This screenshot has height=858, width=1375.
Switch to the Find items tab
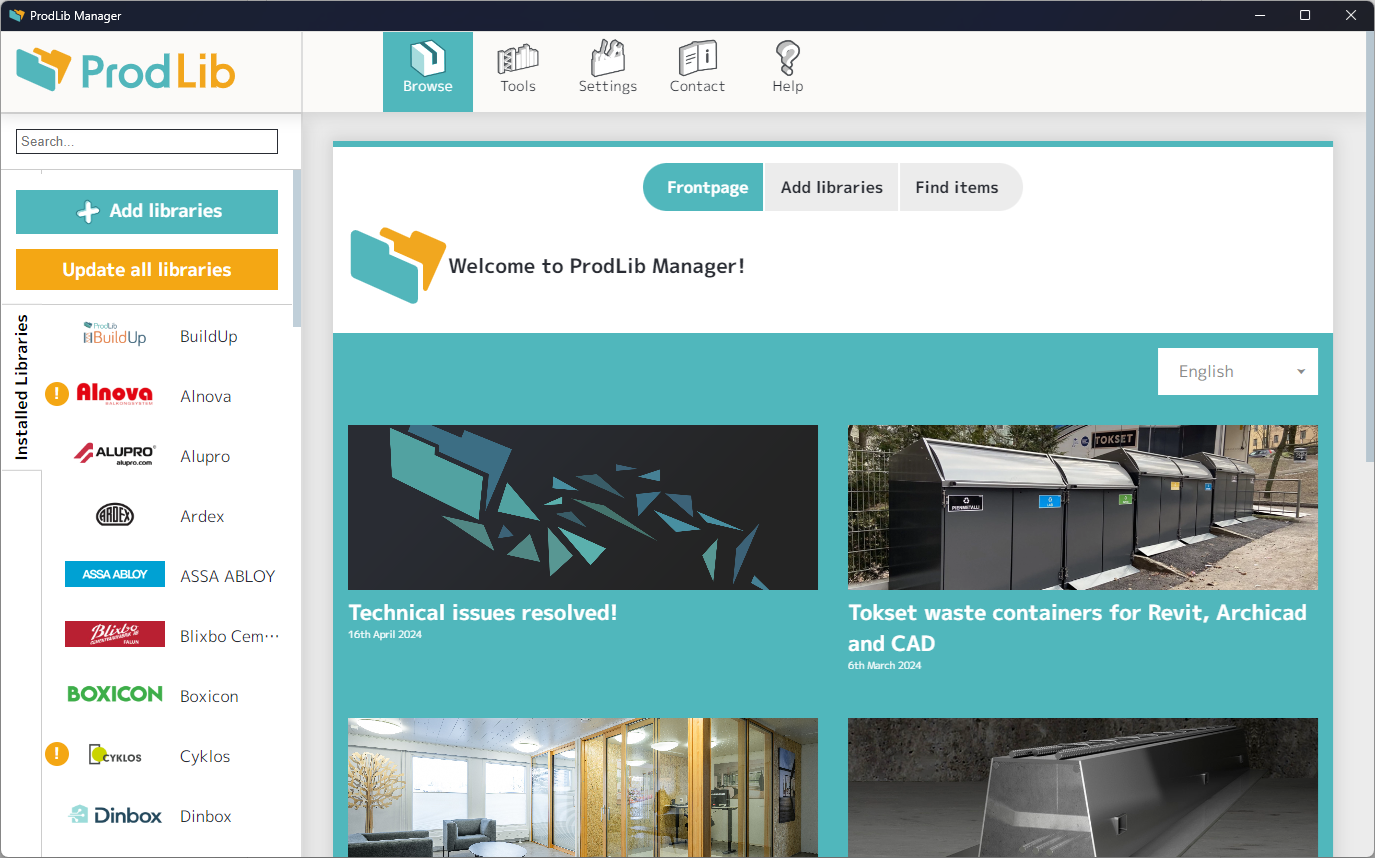[x=960, y=187]
